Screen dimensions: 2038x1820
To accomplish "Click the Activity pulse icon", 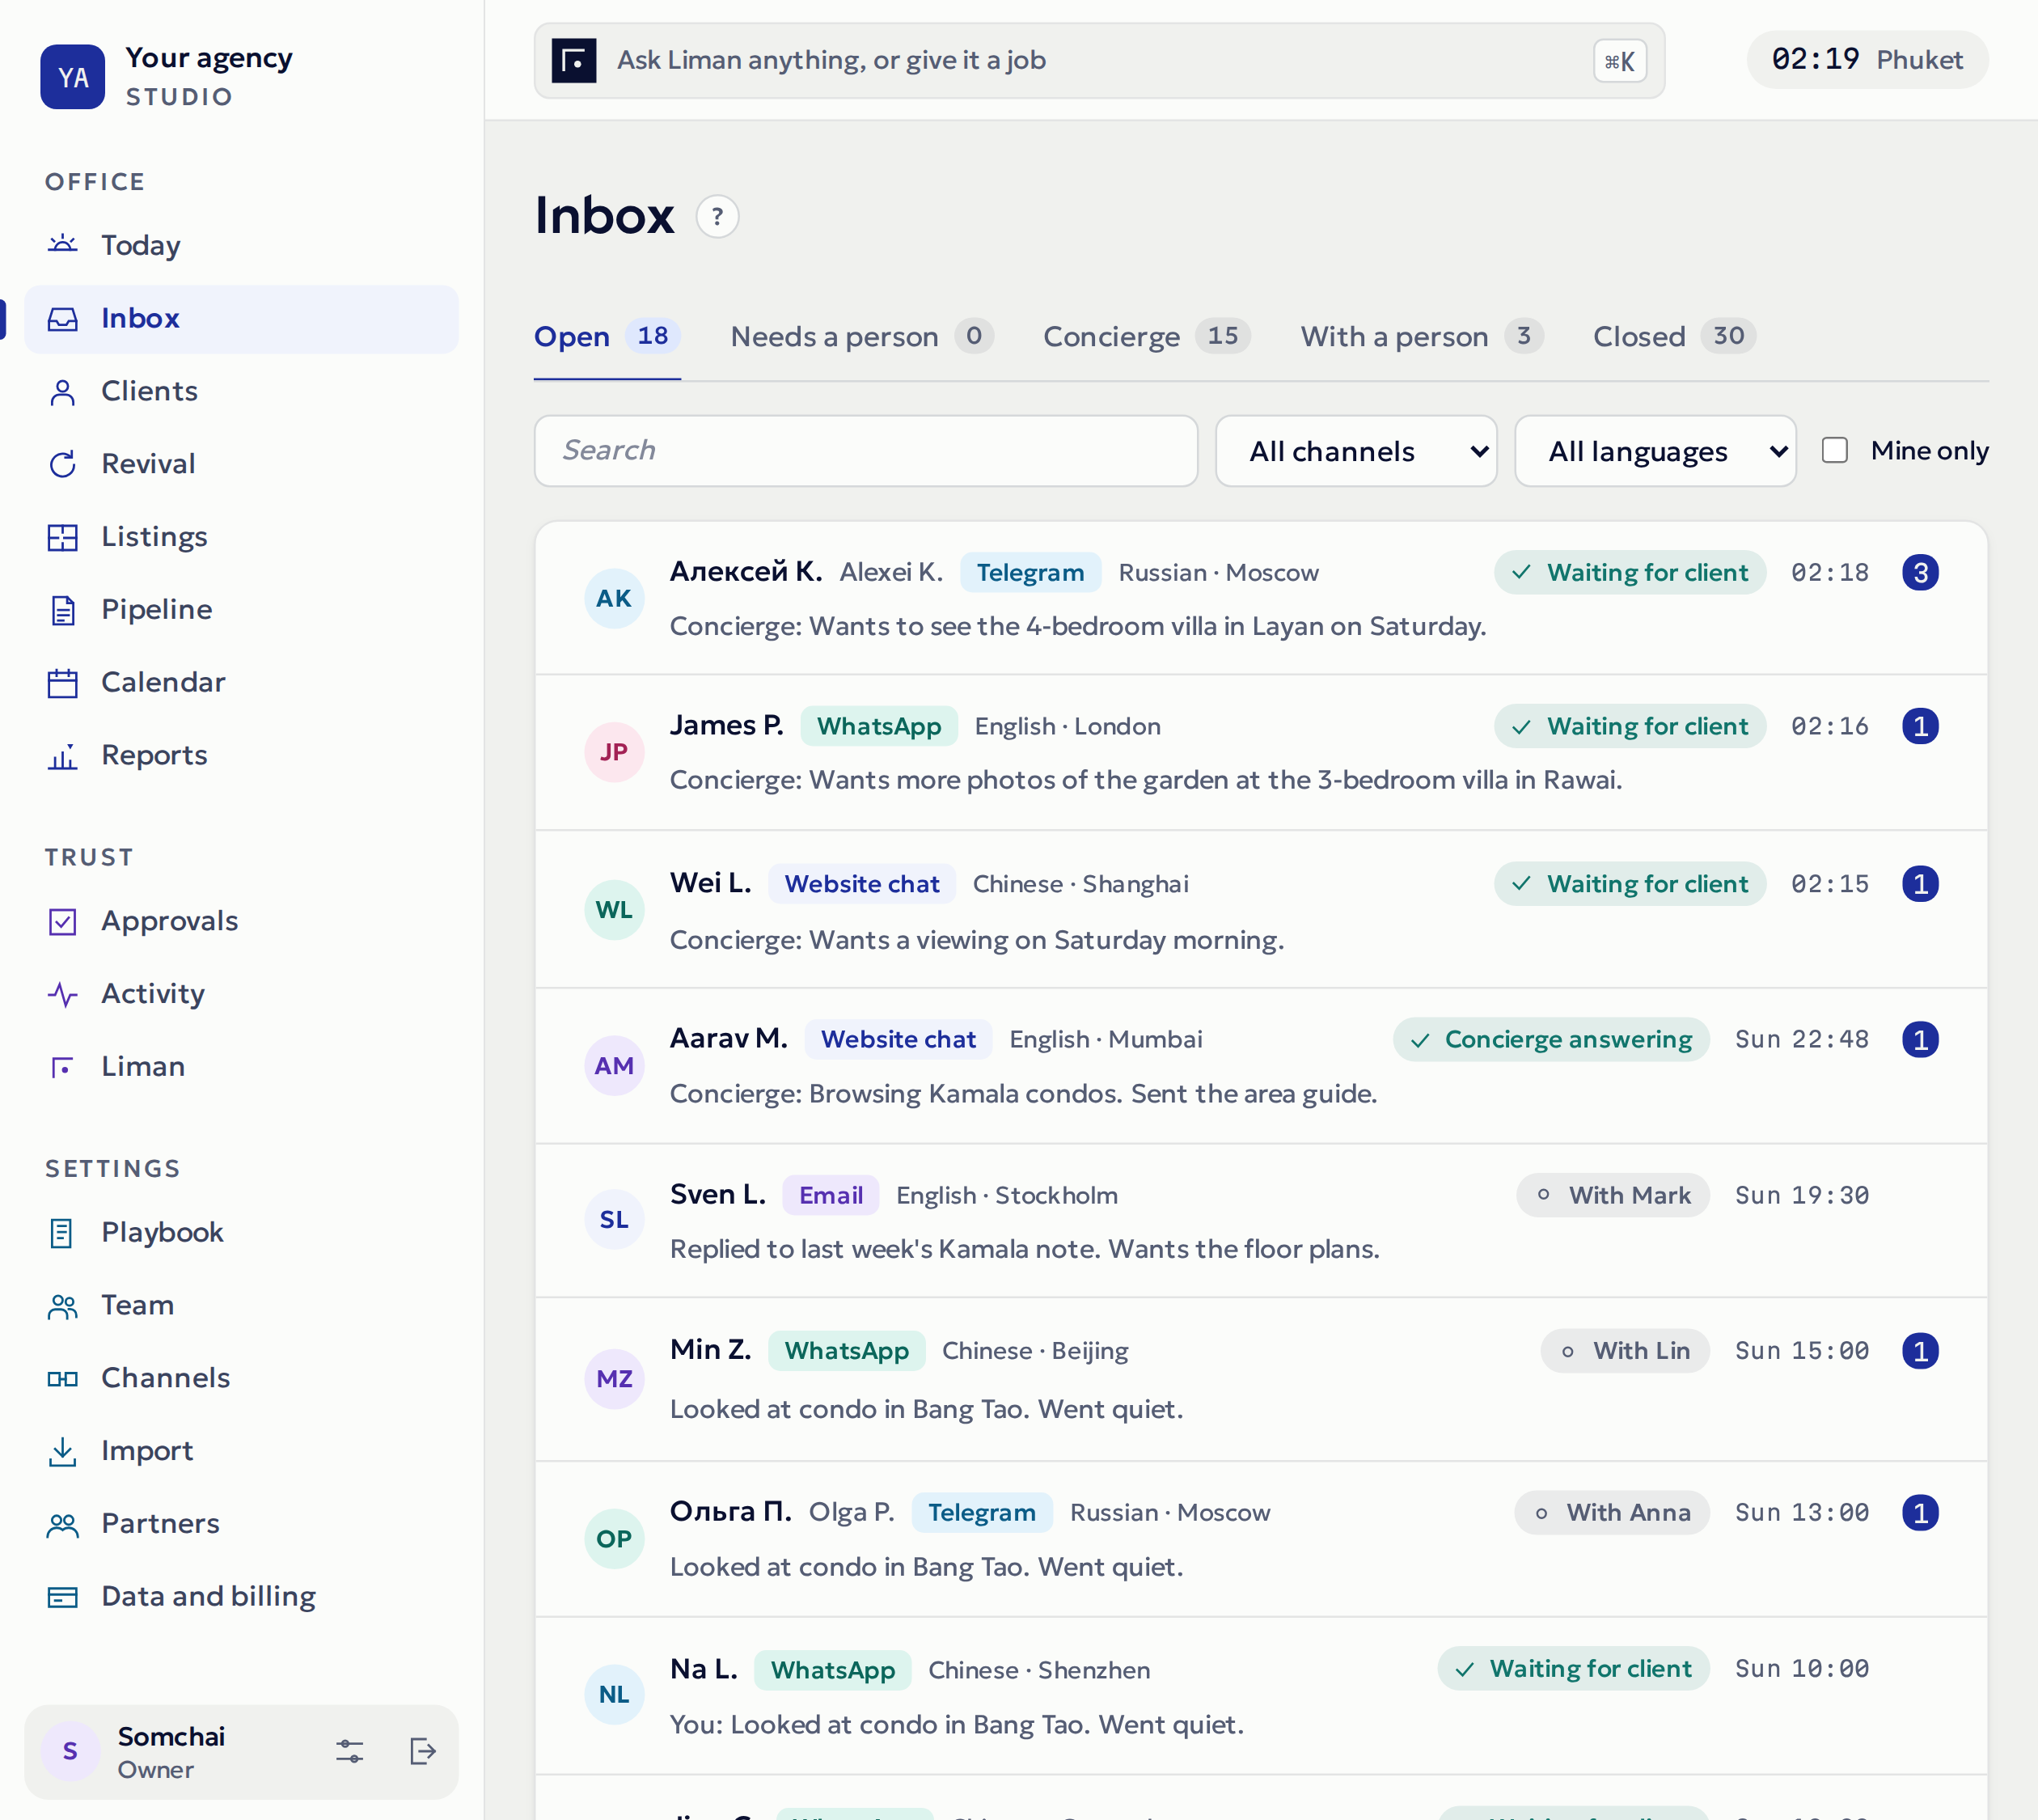I will 62,994.
